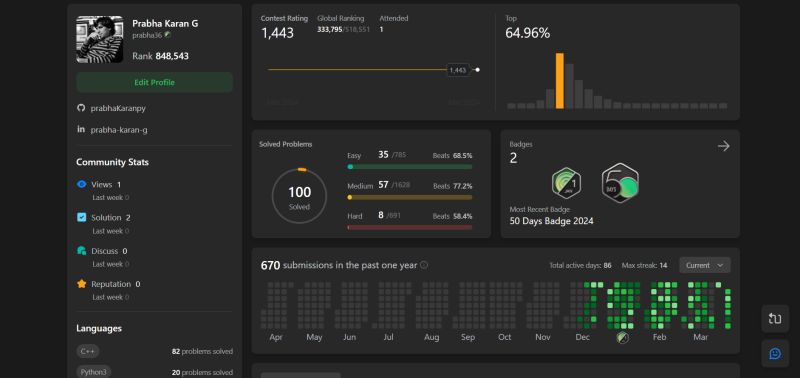Click the Easy problems progress bar
Screen dimensions: 800x378
coord(410,167)
